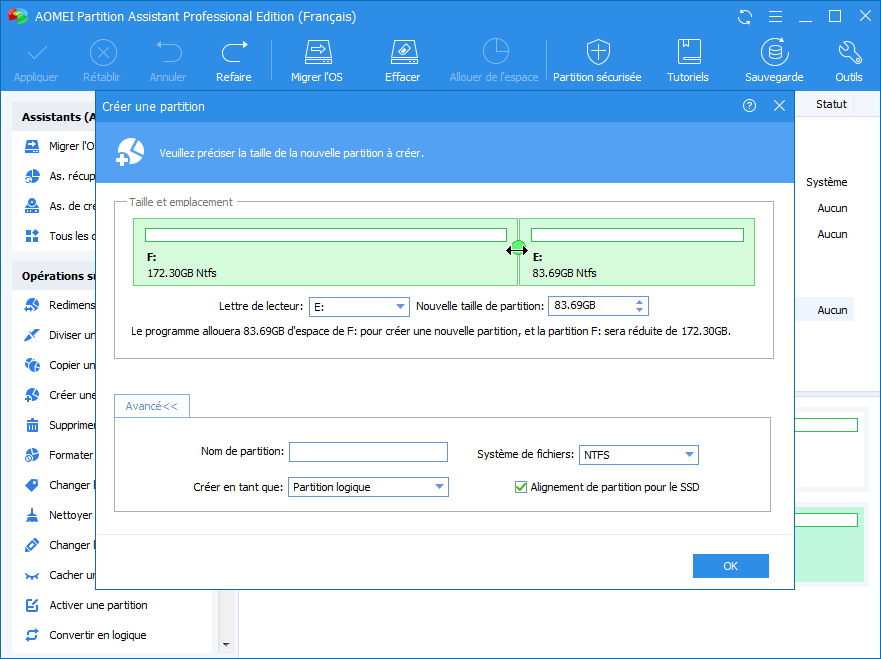This screenshot has width=881, height=659.
Task: Click the Système status cell
Action: click(826, 182)
